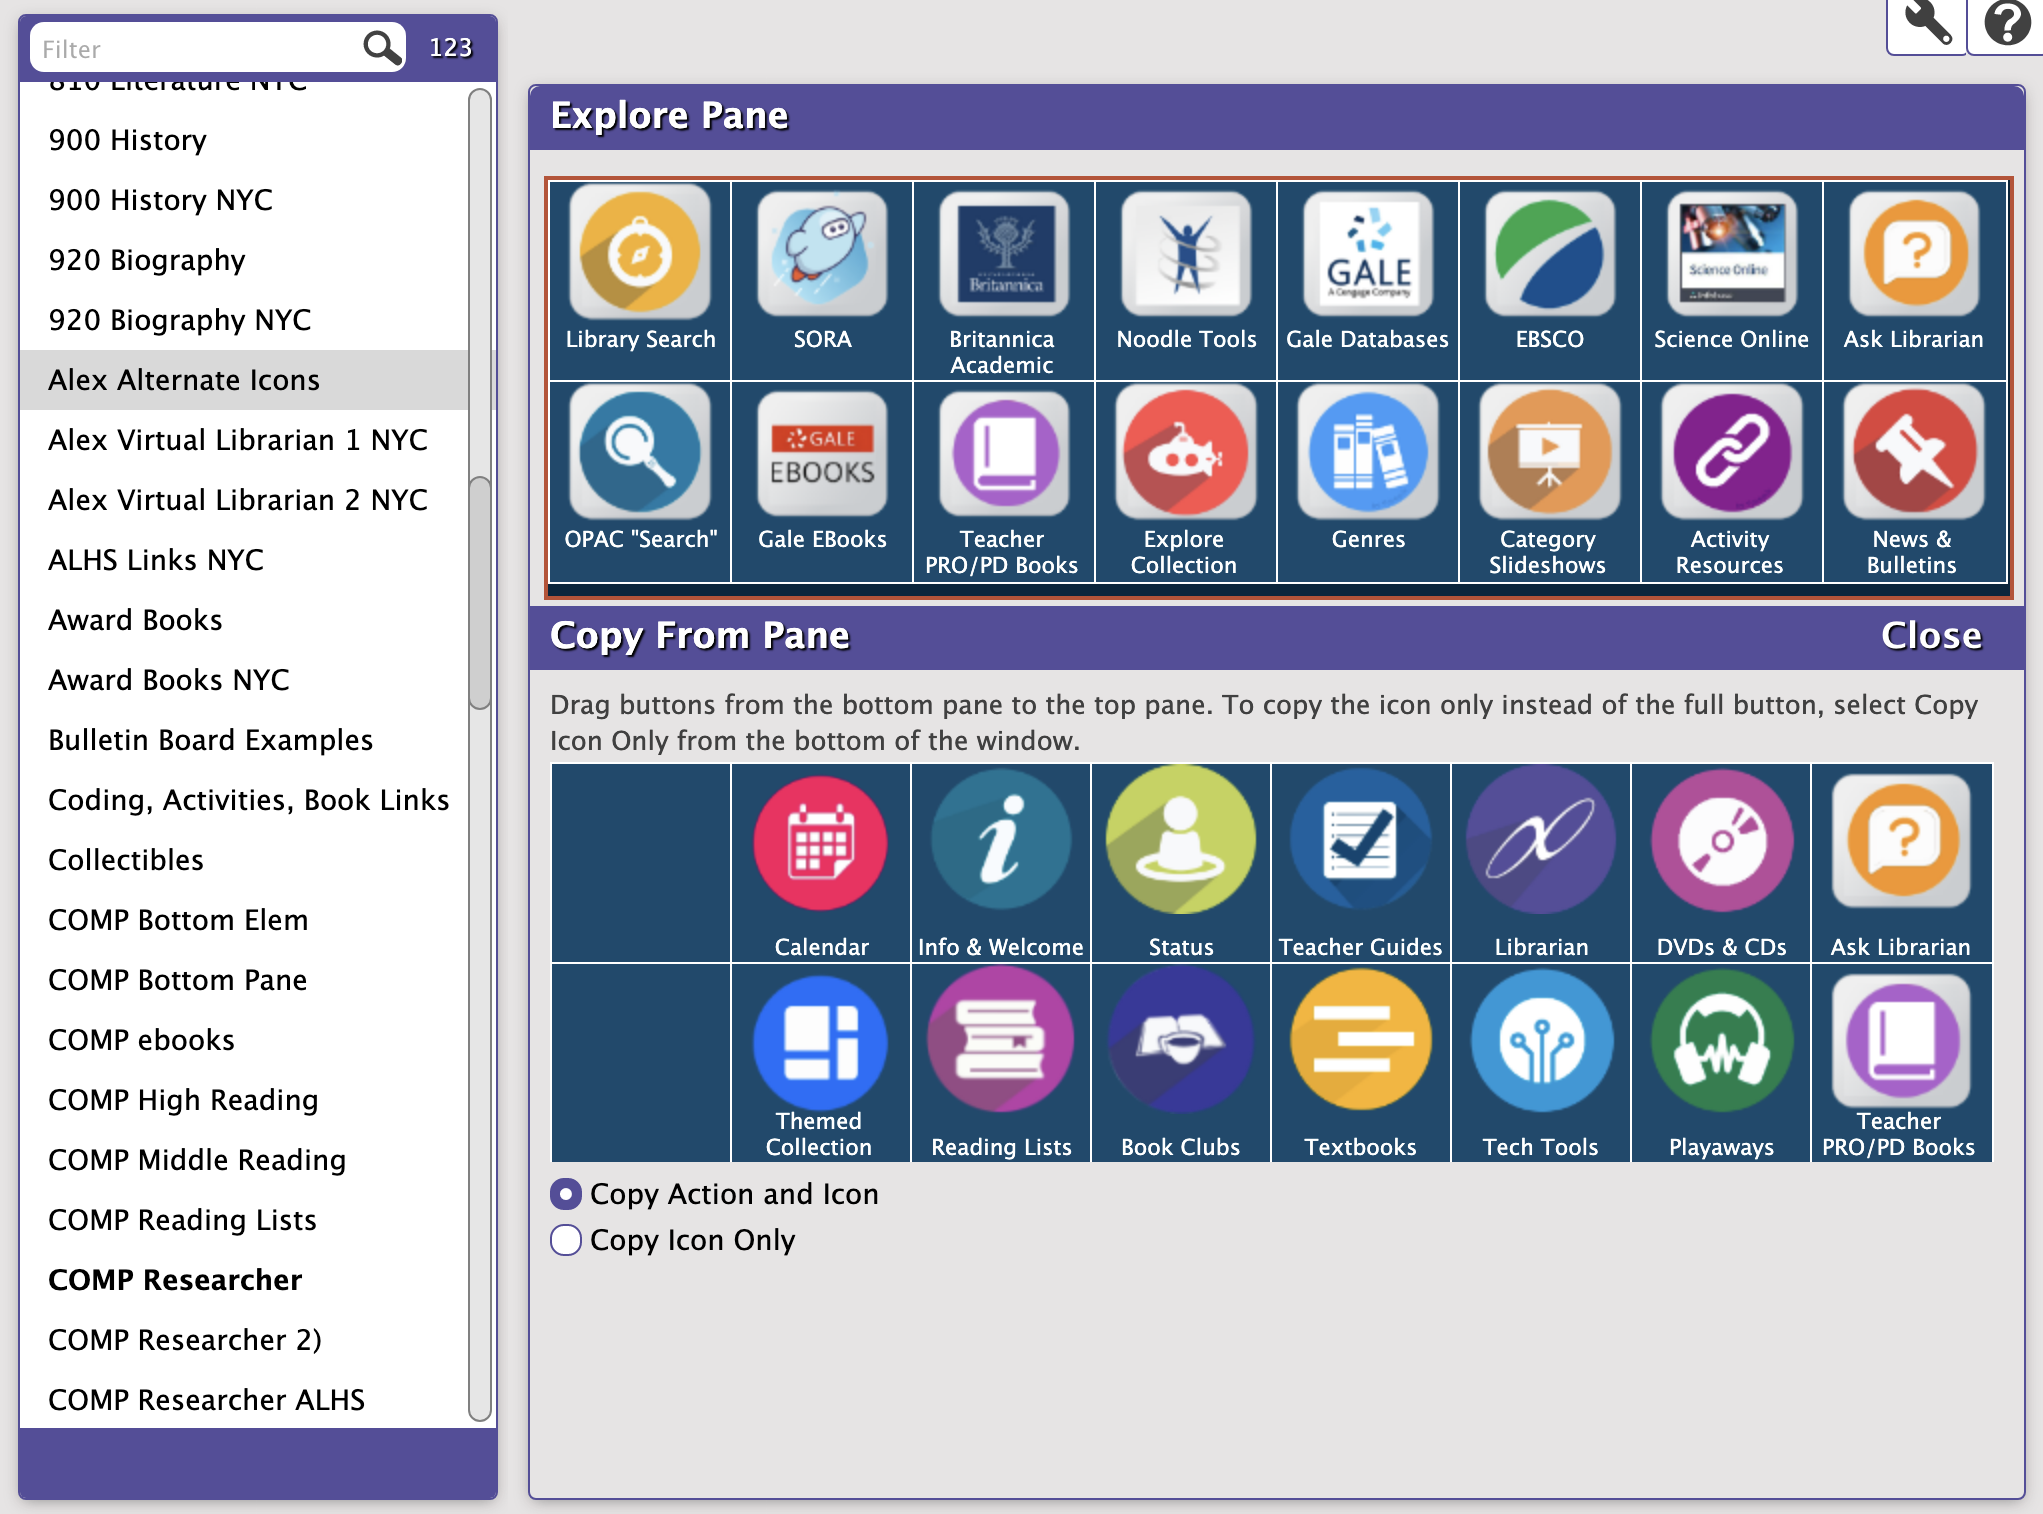This screenshot has height=1514, width=2043.
Task: Select 900 History in the list
Action: (244, 140)
